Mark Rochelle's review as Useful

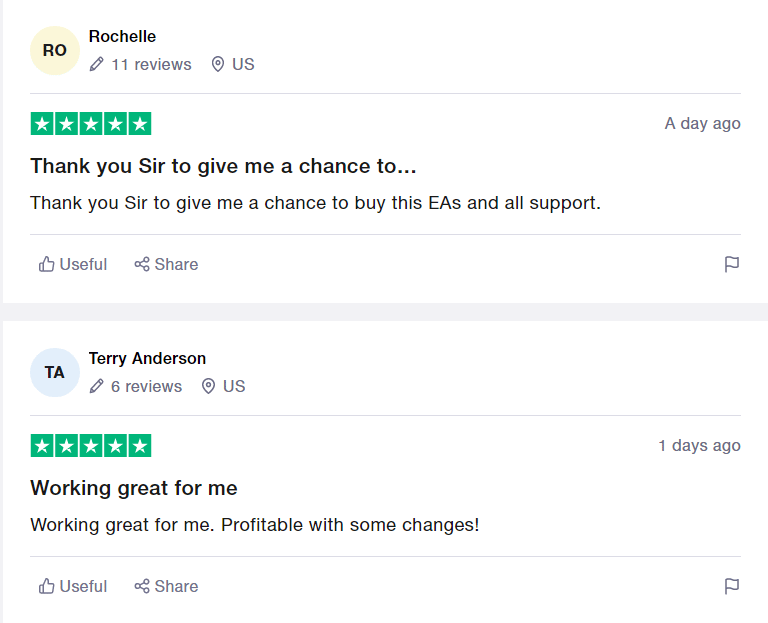pyautogui.click(x=73, y=265)
